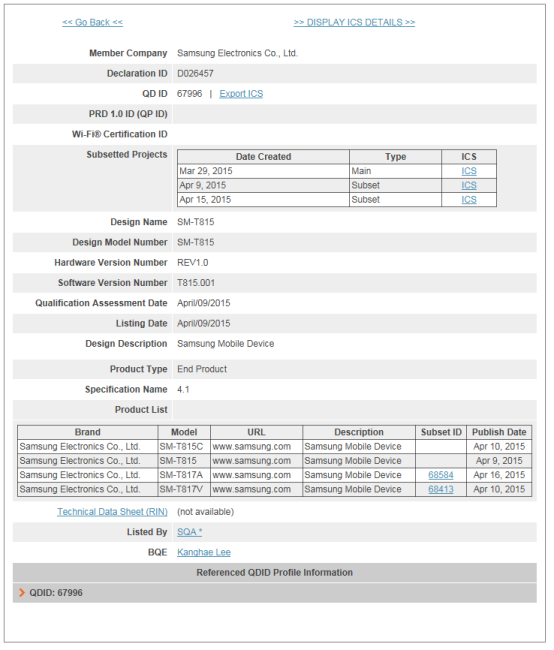Click the Publish Date column header
This screenshot has width=554, height=650.
click(499, 432)
